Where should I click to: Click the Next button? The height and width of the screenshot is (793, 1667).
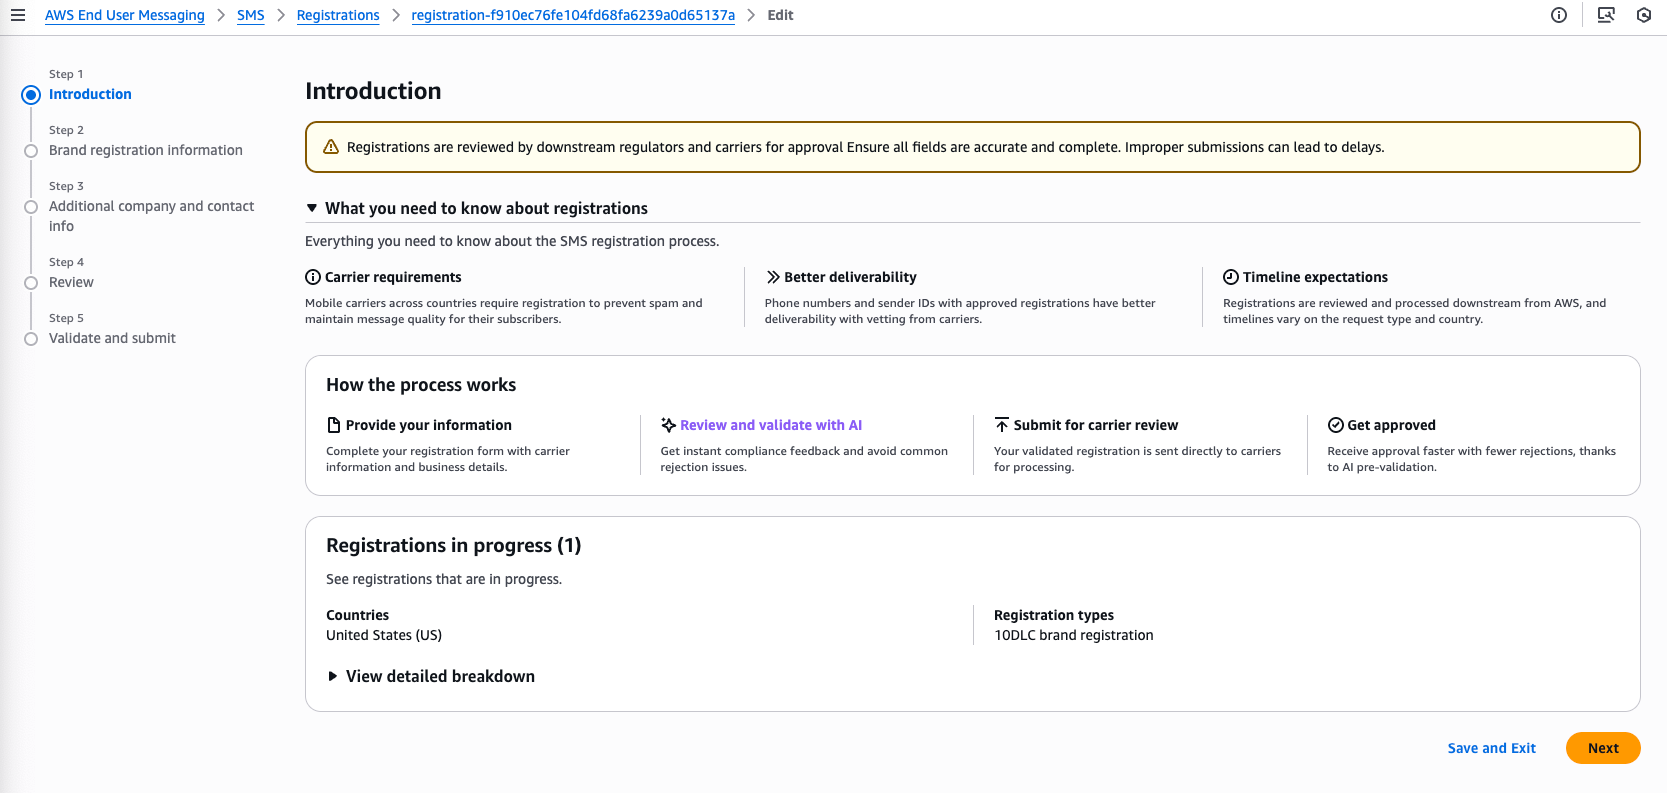tap(1602, 748)
